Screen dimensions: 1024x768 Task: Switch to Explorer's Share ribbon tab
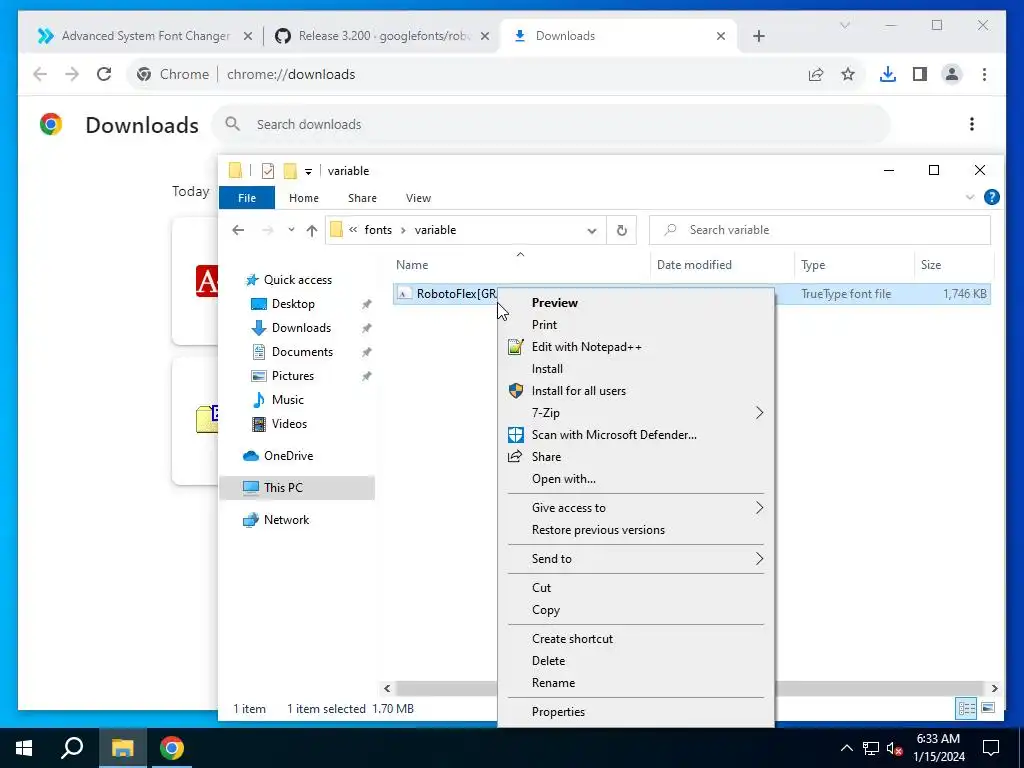[362, 198]
